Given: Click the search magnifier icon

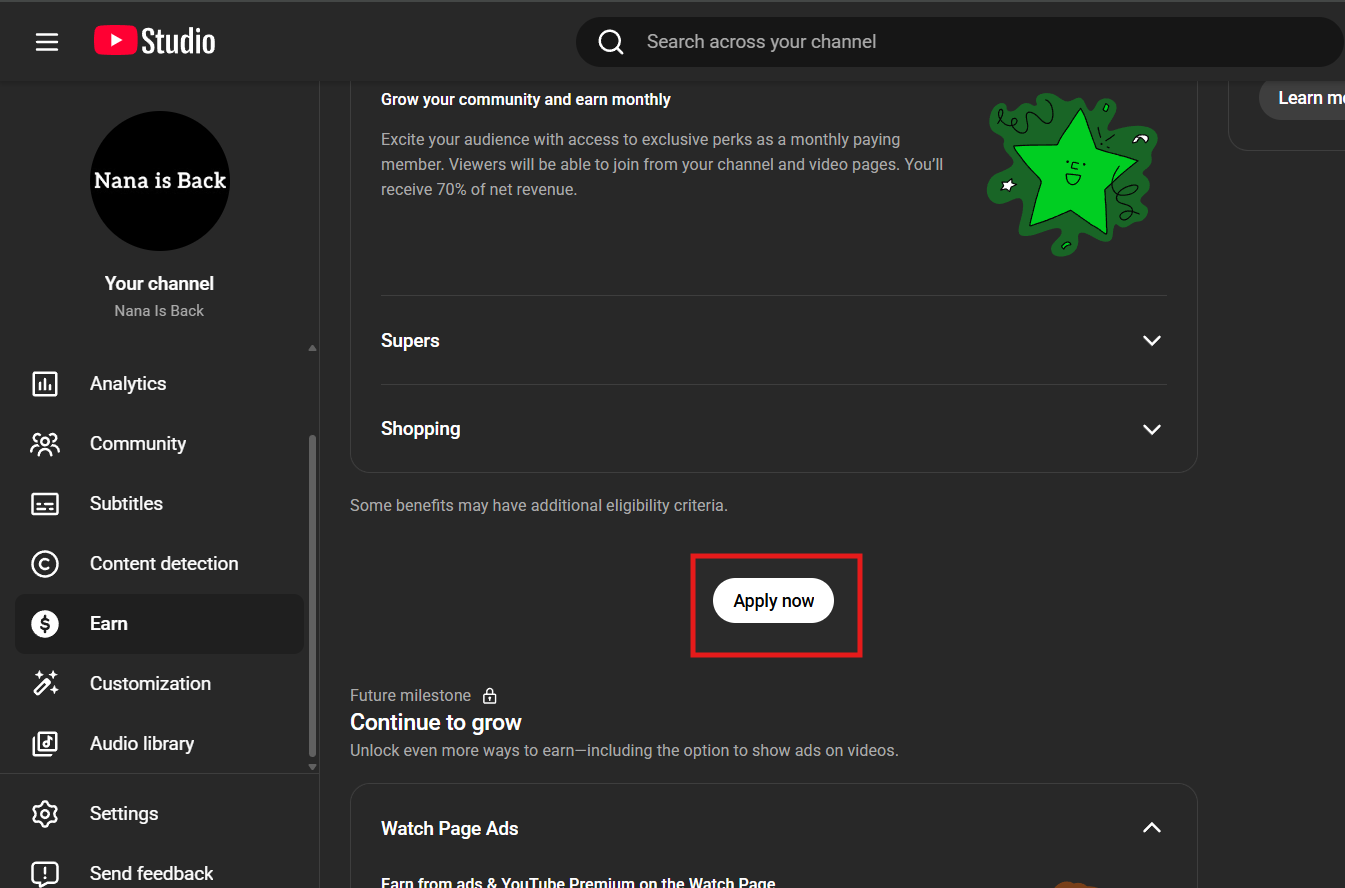Looking at the screenshot, I should (x=611, y=42).
